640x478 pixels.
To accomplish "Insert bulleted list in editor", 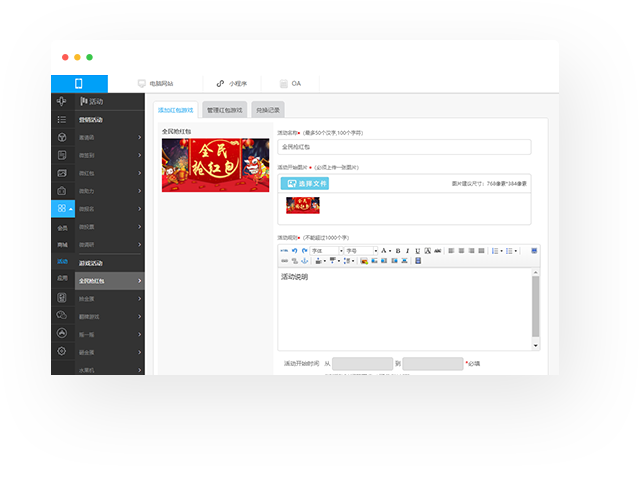I will [x=511, y=251].
